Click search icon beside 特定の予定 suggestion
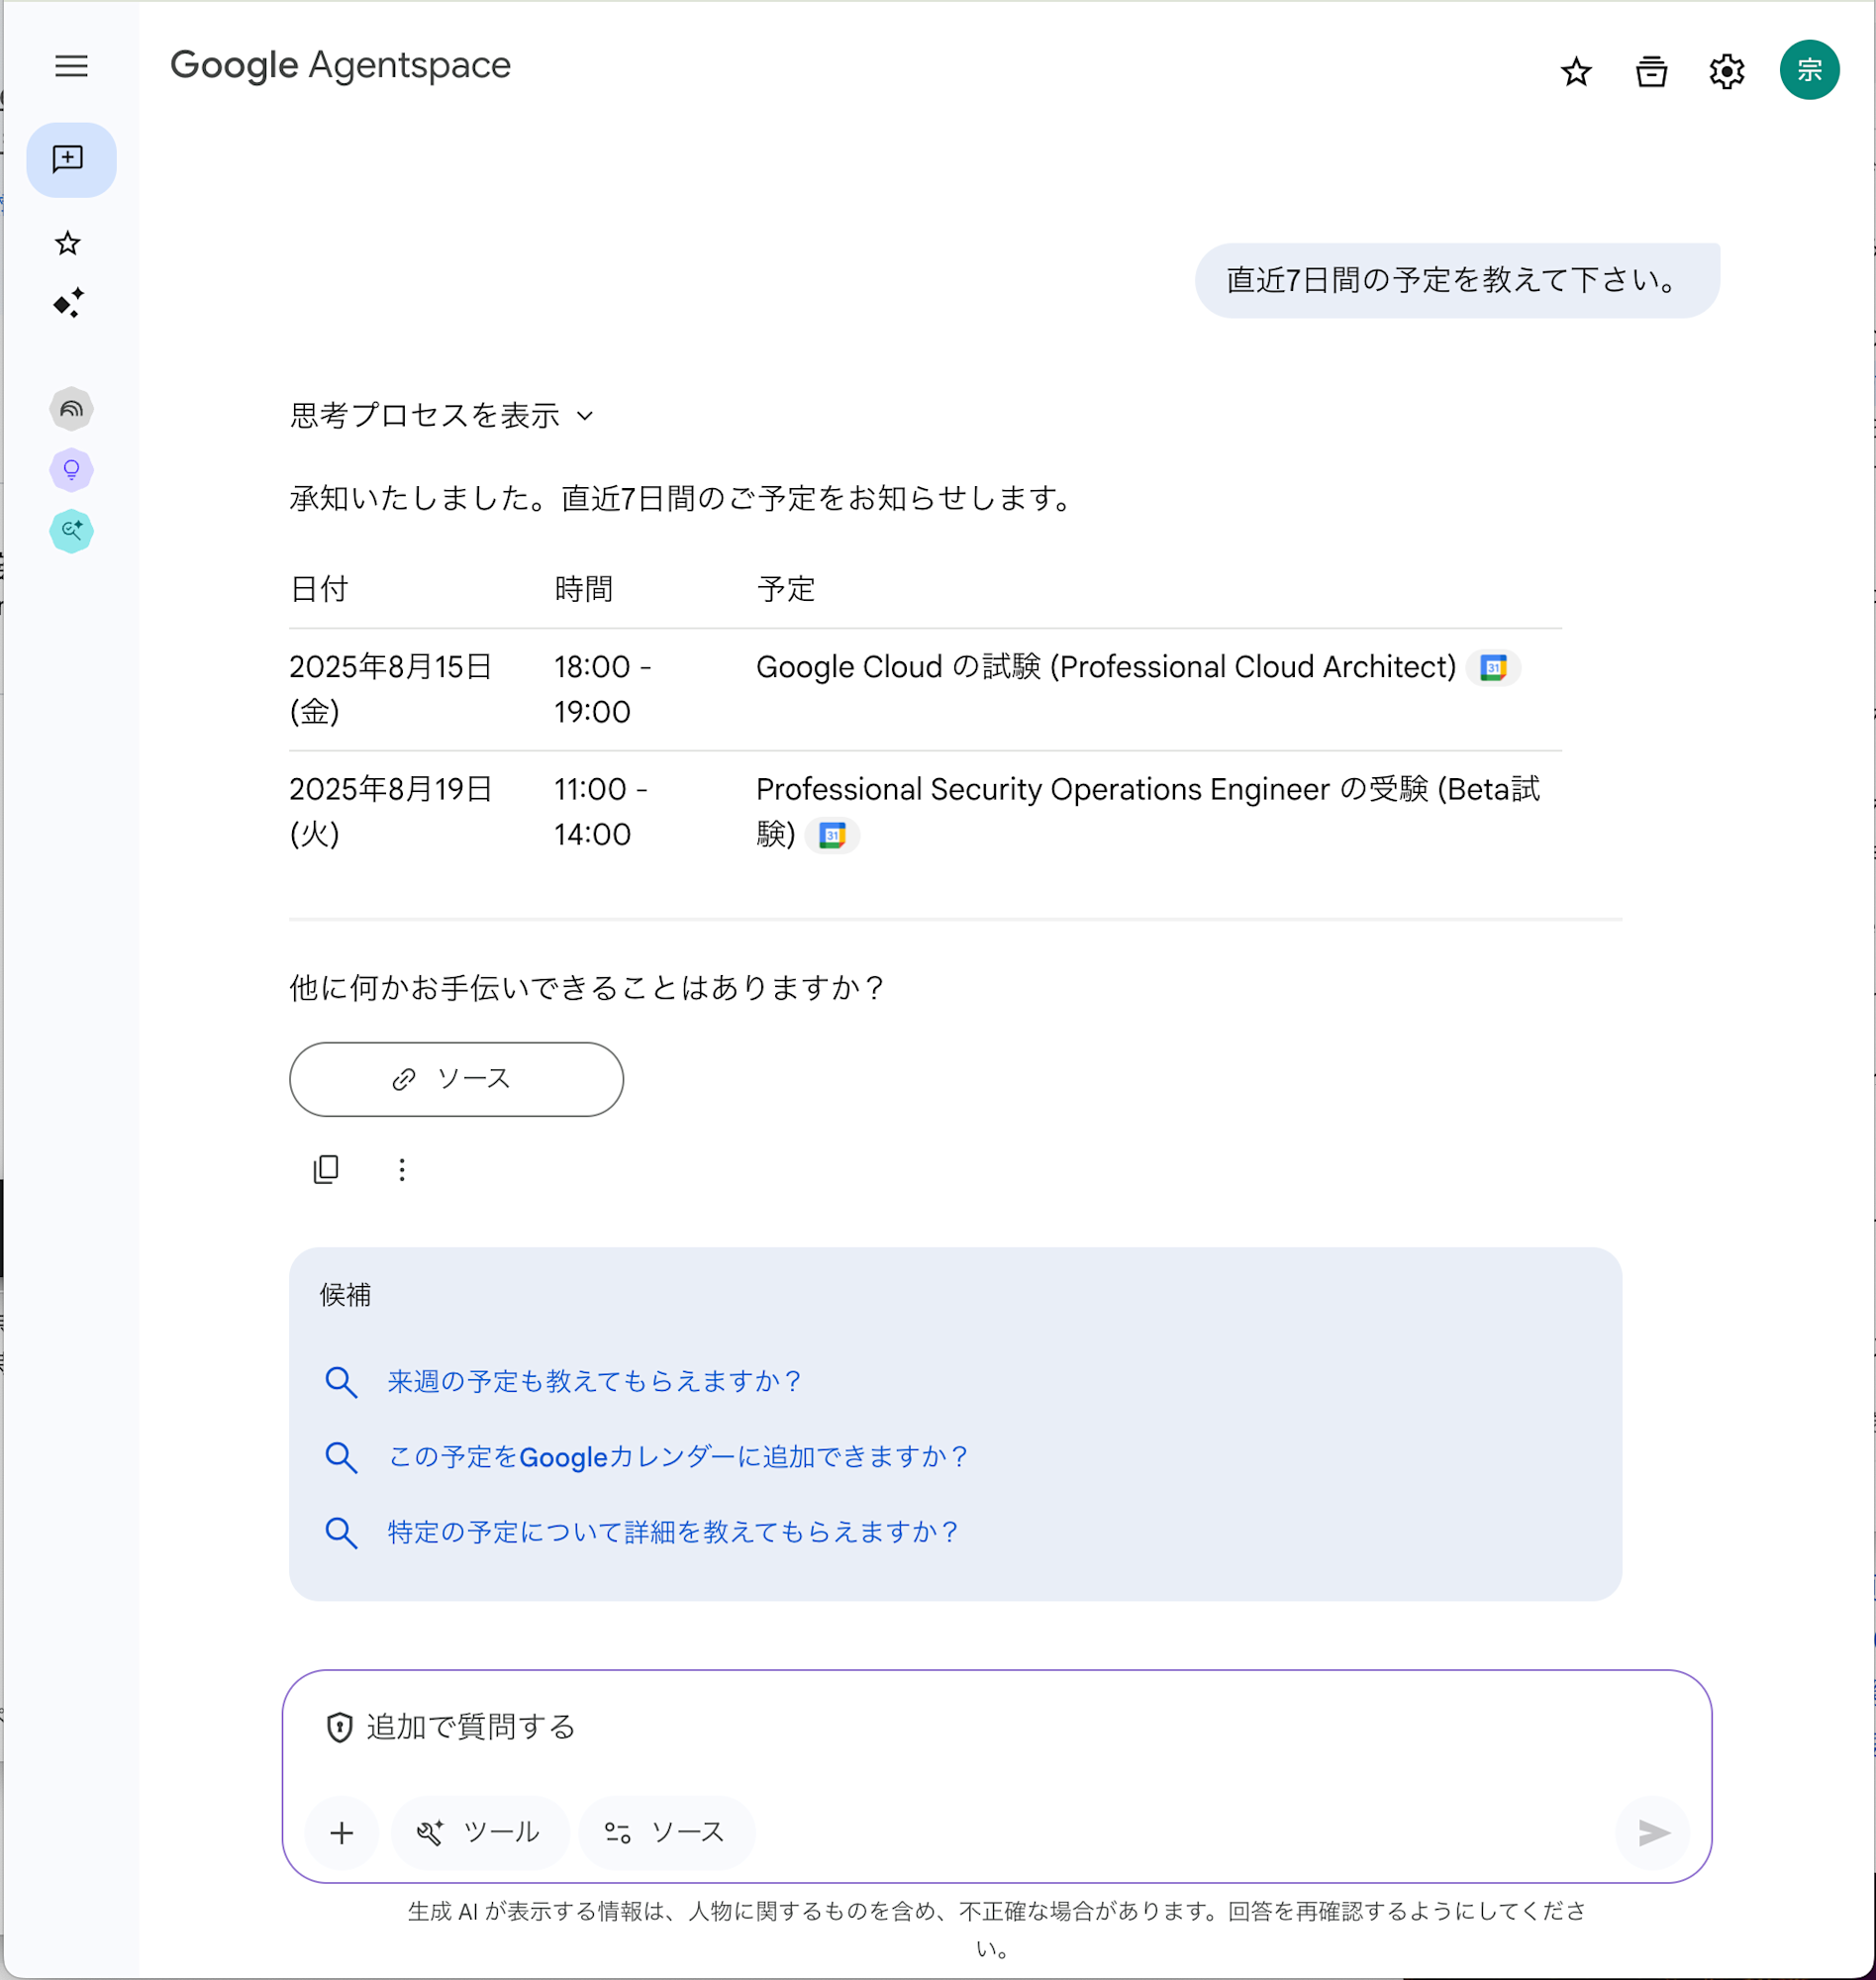The image size is (1876, 1980). point(341,1533)
